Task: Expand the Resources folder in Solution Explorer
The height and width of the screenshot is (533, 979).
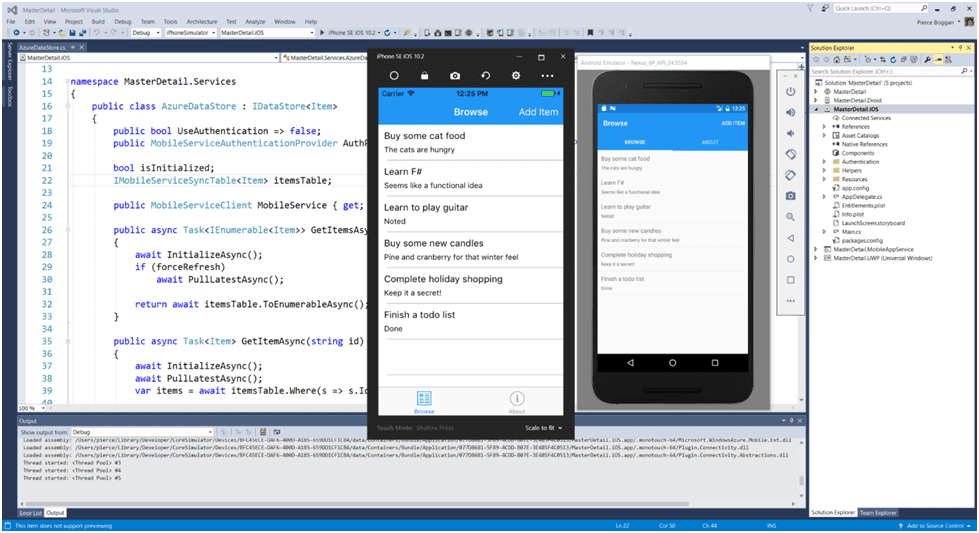Action: pyautogui.click(x=824, y=179)
